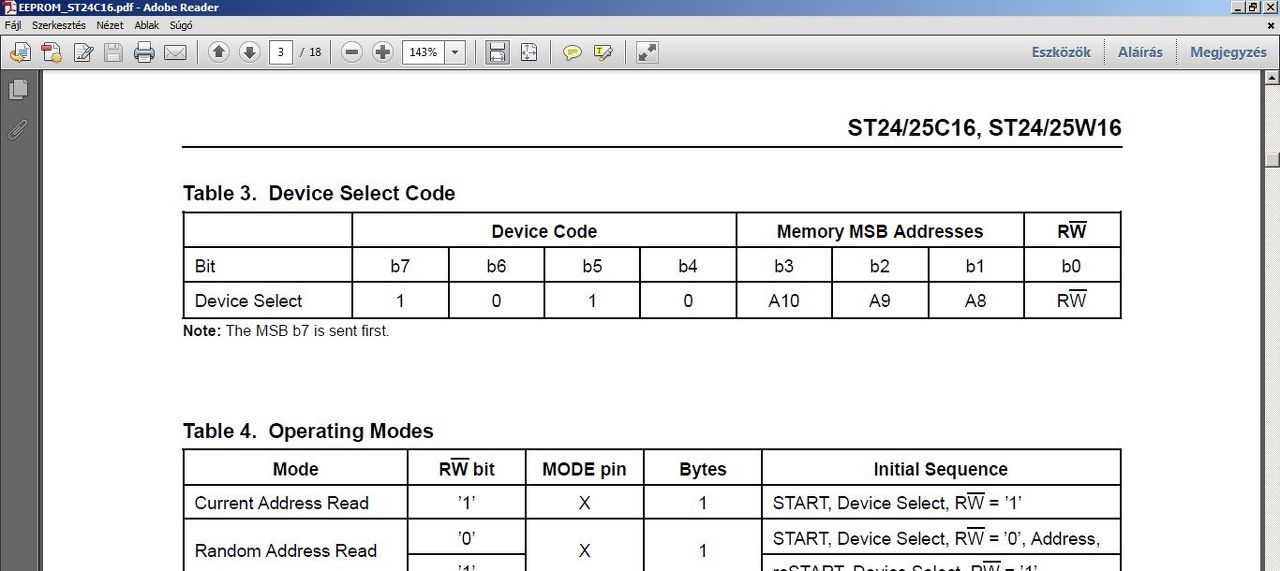This screenshot has width=1280, height=571.
Task: Show attachments via the paperclip icon
Action: pos(17,129)
